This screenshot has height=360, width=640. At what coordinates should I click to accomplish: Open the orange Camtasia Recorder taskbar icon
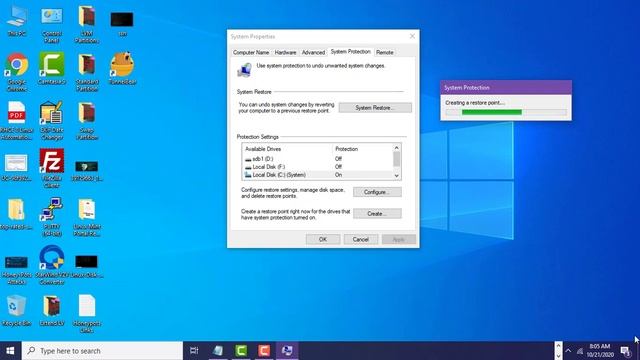[x=264, y=351]
